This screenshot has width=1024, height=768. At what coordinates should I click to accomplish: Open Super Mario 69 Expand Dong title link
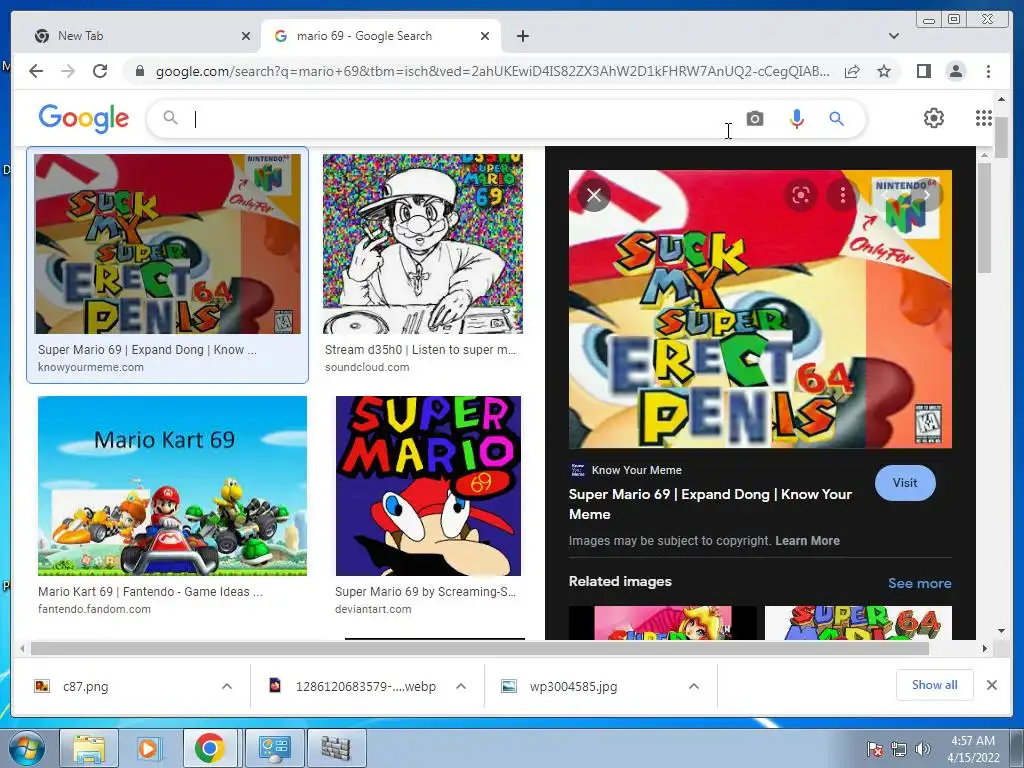click(710, 504)
